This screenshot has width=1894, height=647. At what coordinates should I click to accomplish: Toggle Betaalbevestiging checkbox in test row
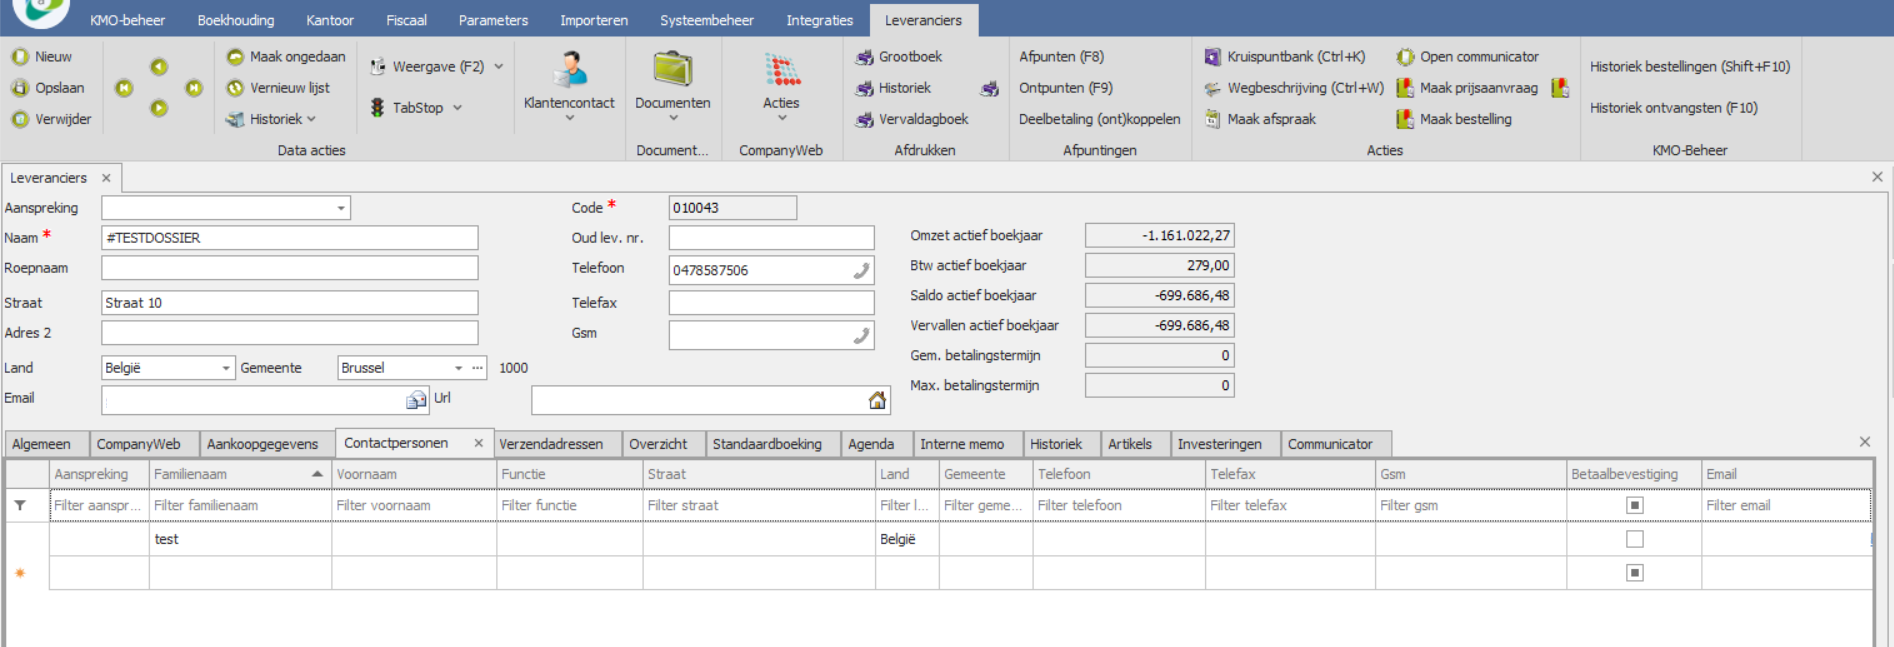click(1635, 539)
